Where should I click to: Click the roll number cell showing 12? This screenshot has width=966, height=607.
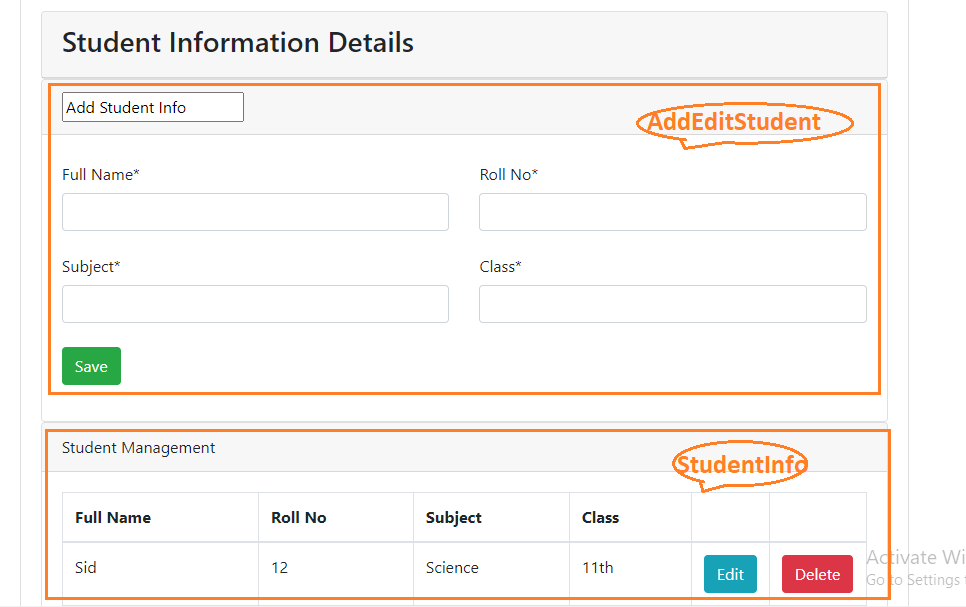(280, 568)
